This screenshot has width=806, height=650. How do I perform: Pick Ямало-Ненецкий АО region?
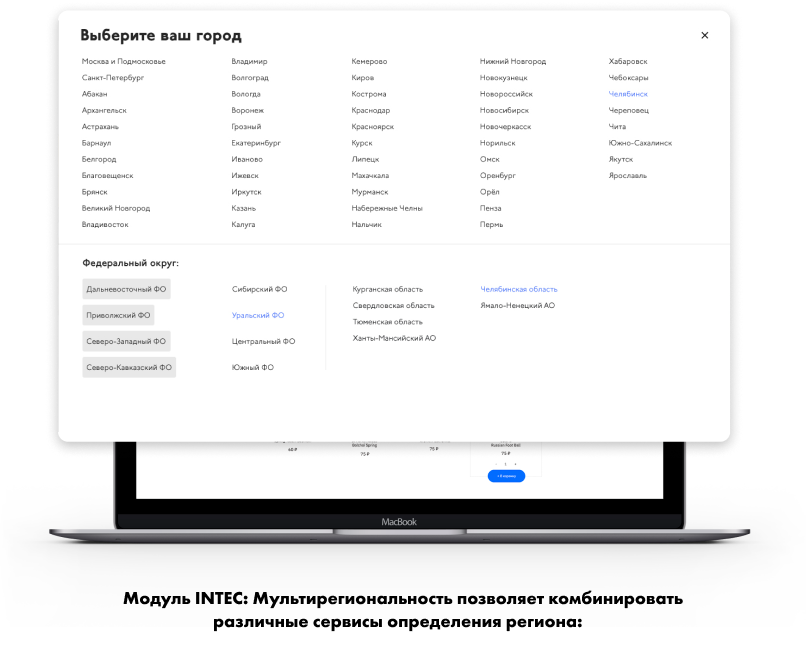coord(517,306)
